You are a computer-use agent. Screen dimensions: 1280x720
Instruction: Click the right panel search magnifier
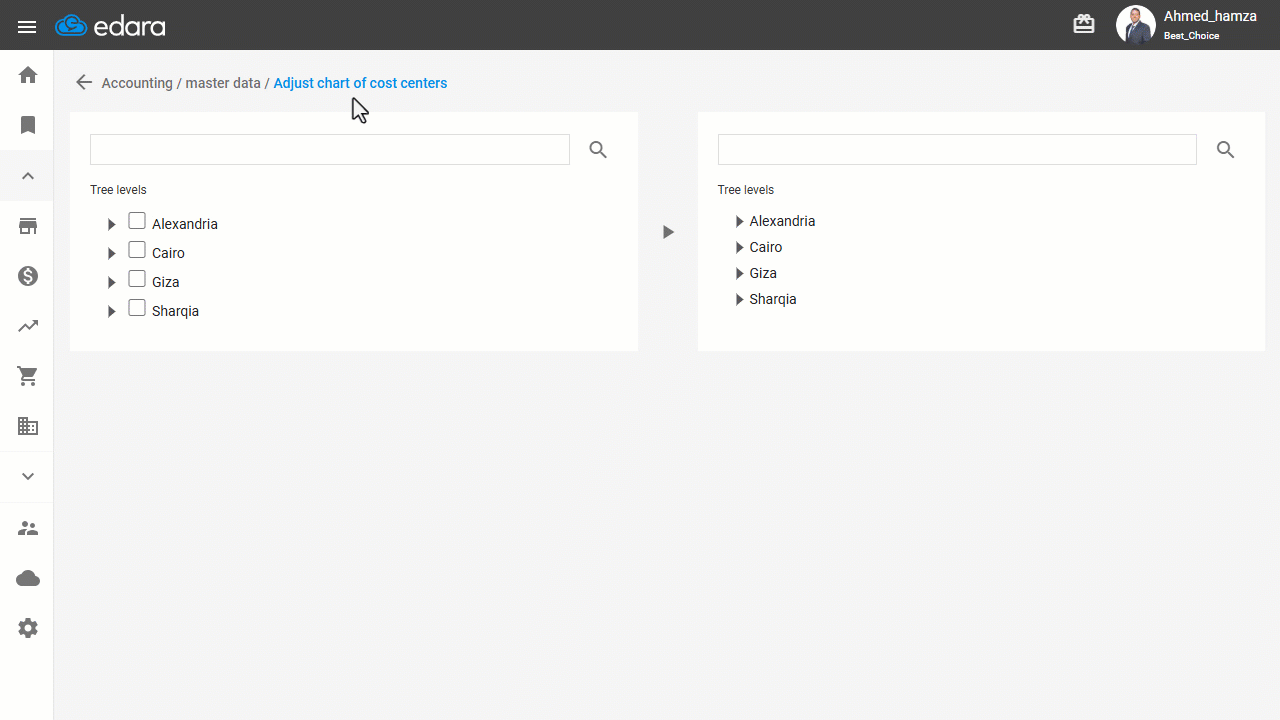click(x=1226, y=150)
